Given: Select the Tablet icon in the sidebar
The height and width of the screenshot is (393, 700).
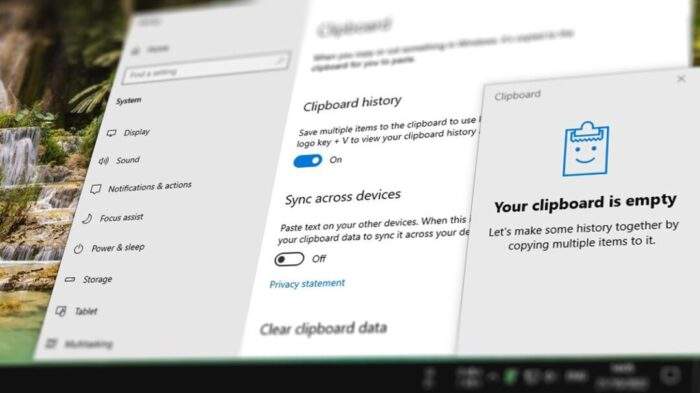Looking at the screenshot, I should [61, 311].
